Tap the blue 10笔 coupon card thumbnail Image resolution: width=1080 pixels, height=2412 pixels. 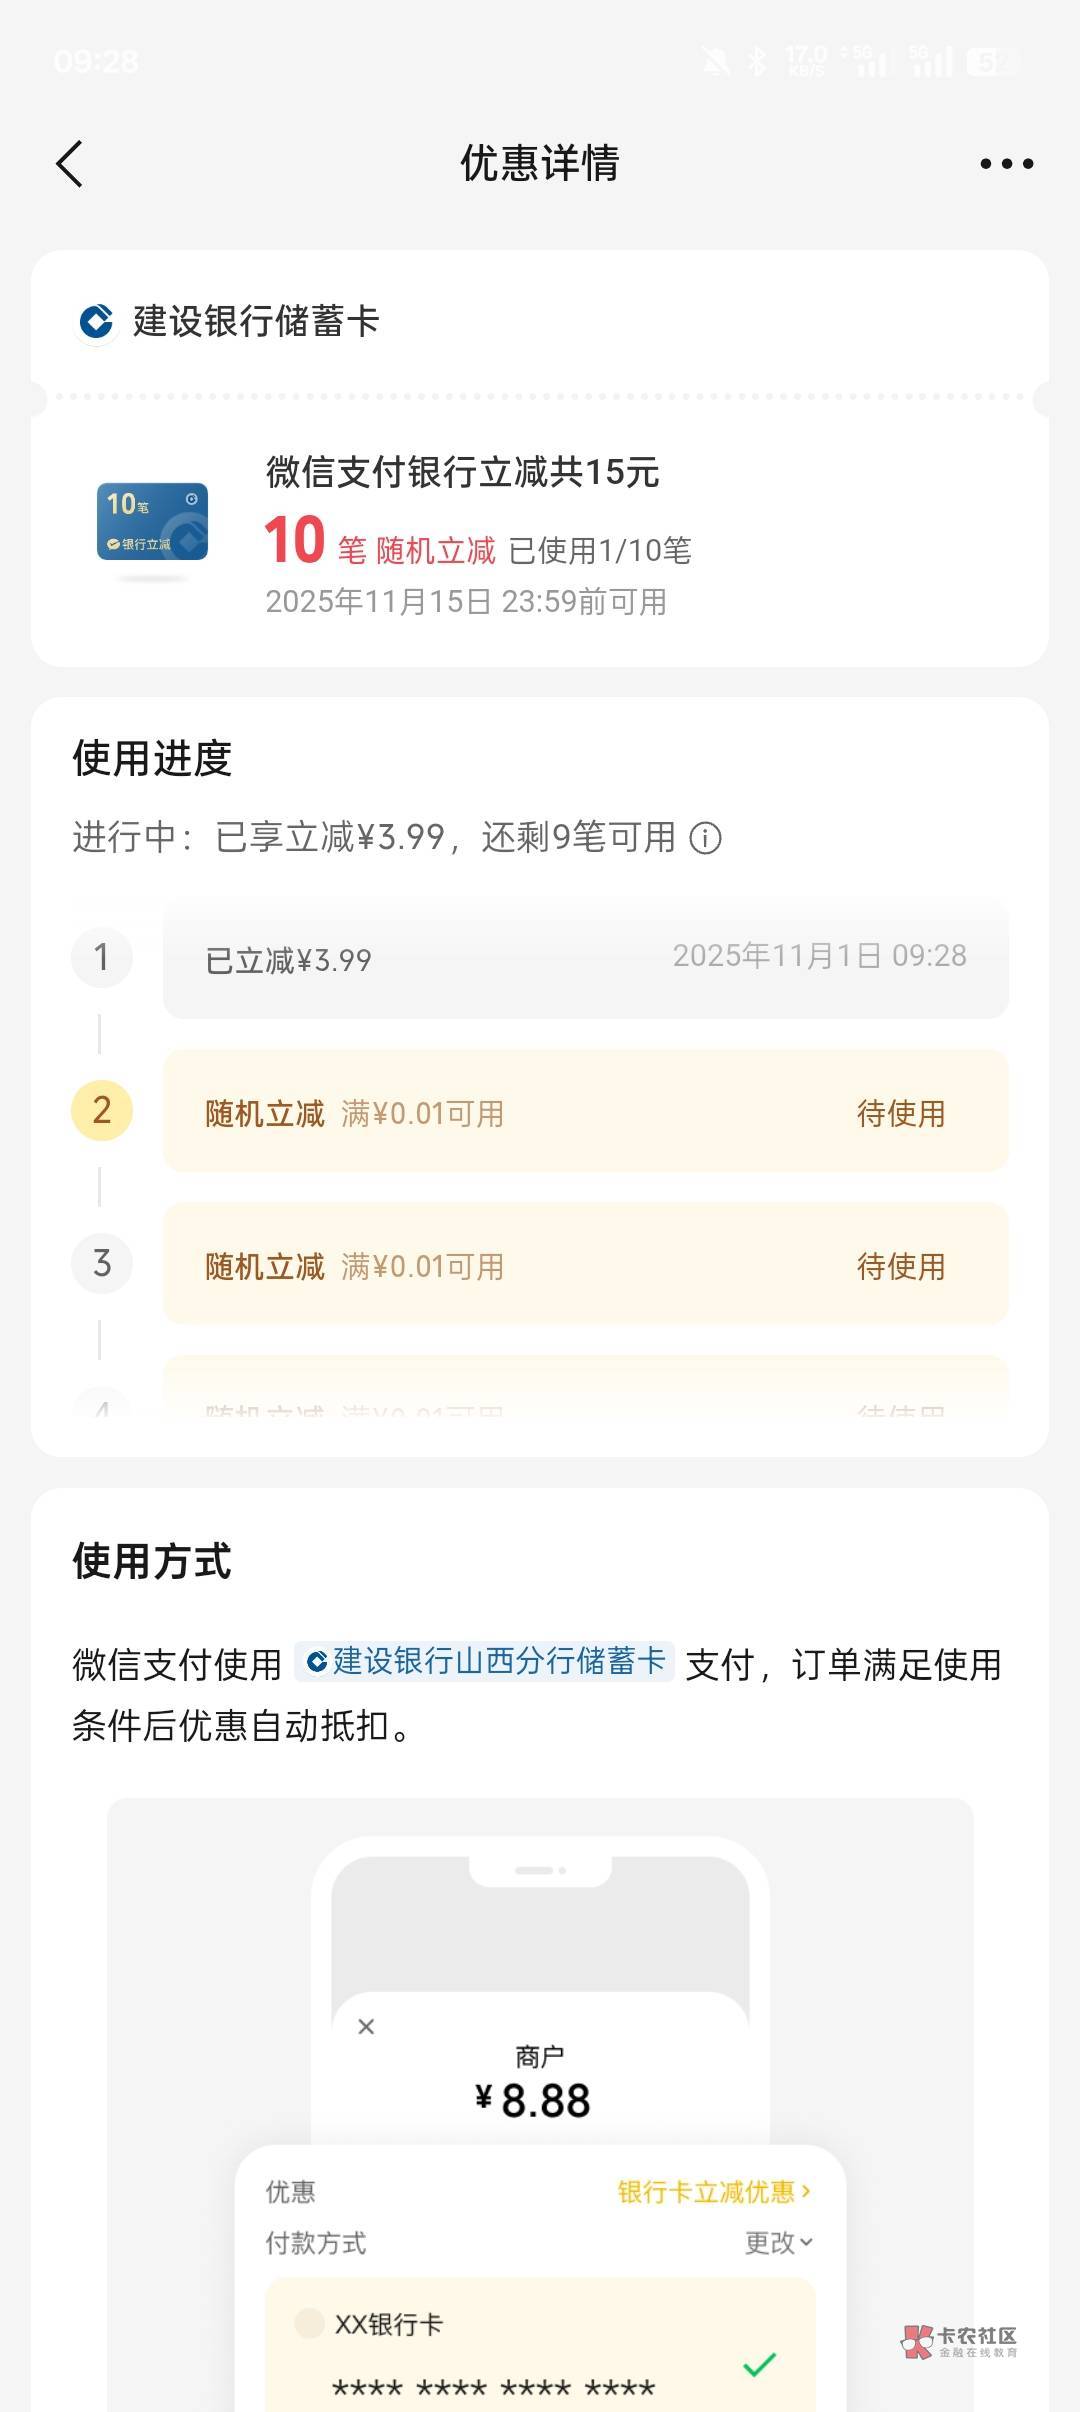tap(152, 522)
